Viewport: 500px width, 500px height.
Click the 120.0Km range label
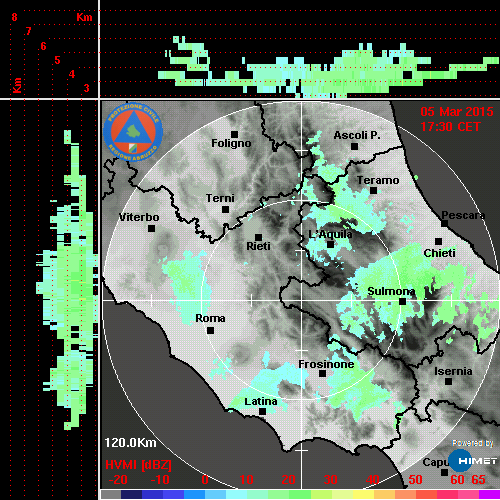(130, 443)
